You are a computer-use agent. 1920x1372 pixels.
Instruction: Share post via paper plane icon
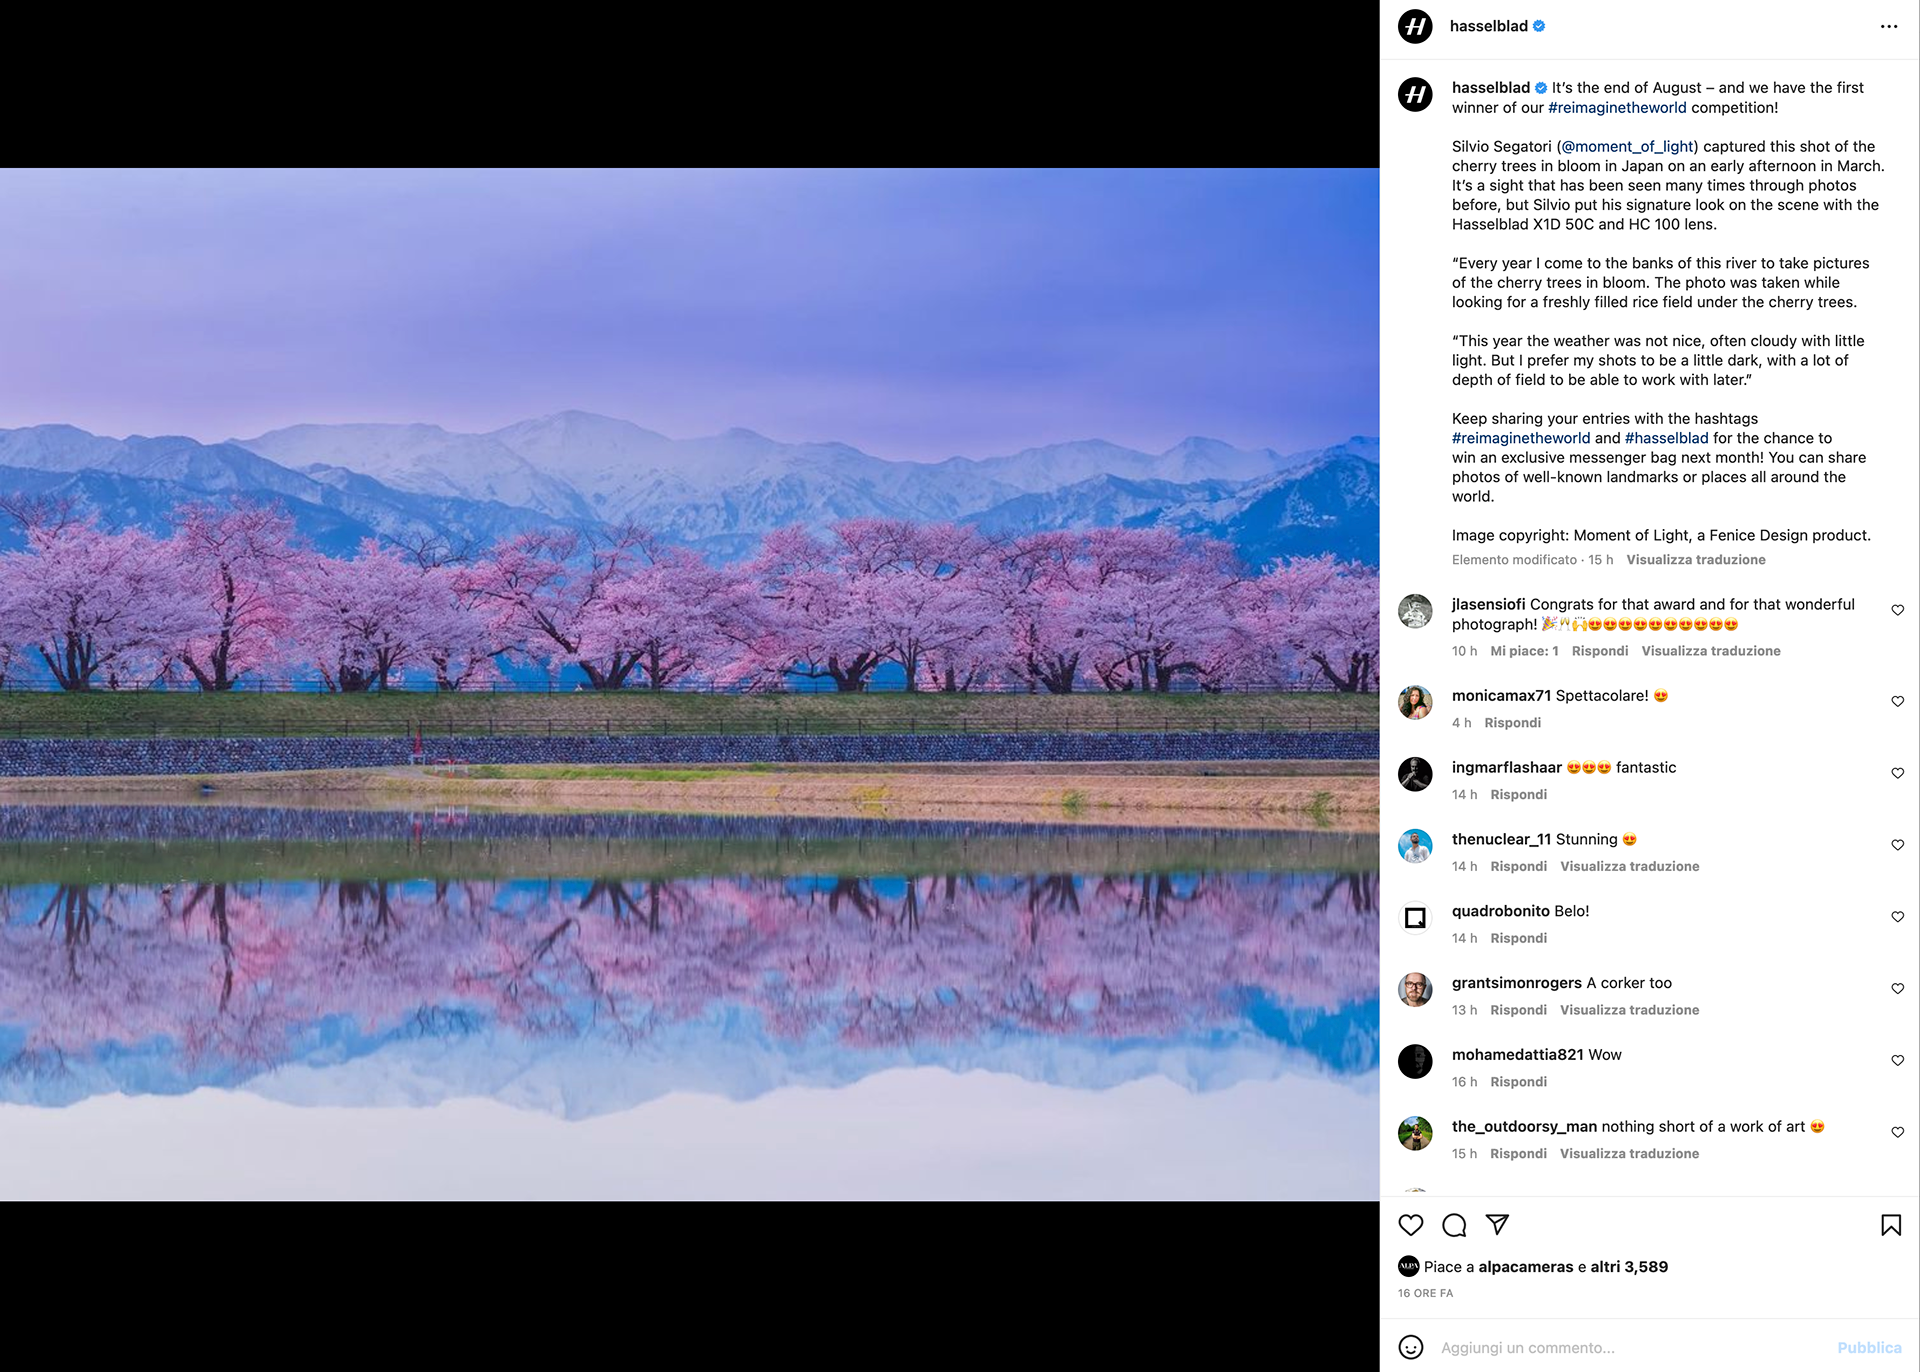coord(1497,1225)
